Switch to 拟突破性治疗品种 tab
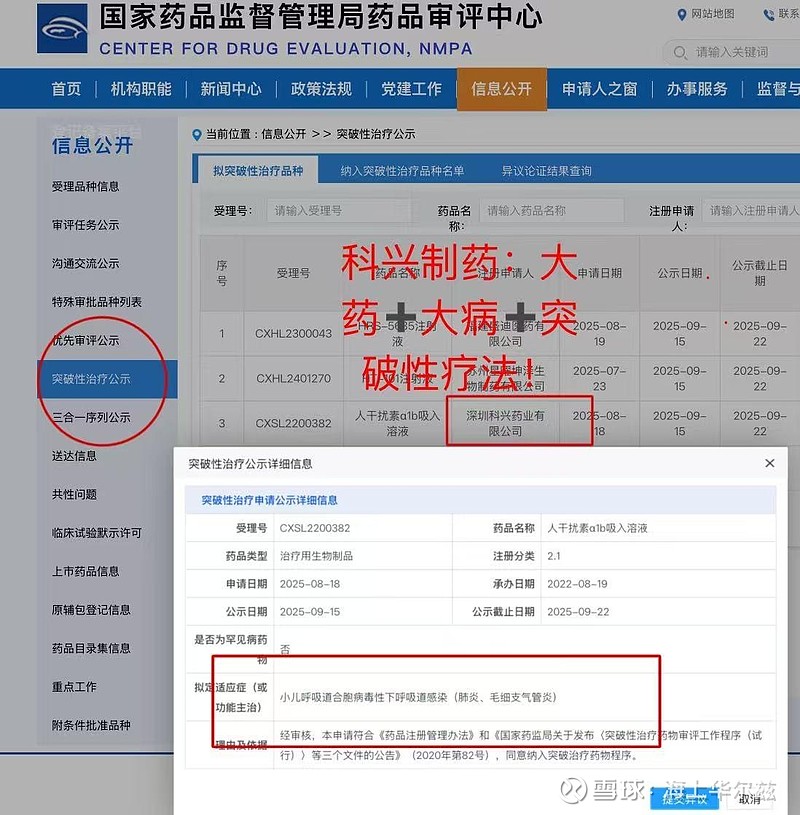The image size is (800, 815). coord(258,171)
